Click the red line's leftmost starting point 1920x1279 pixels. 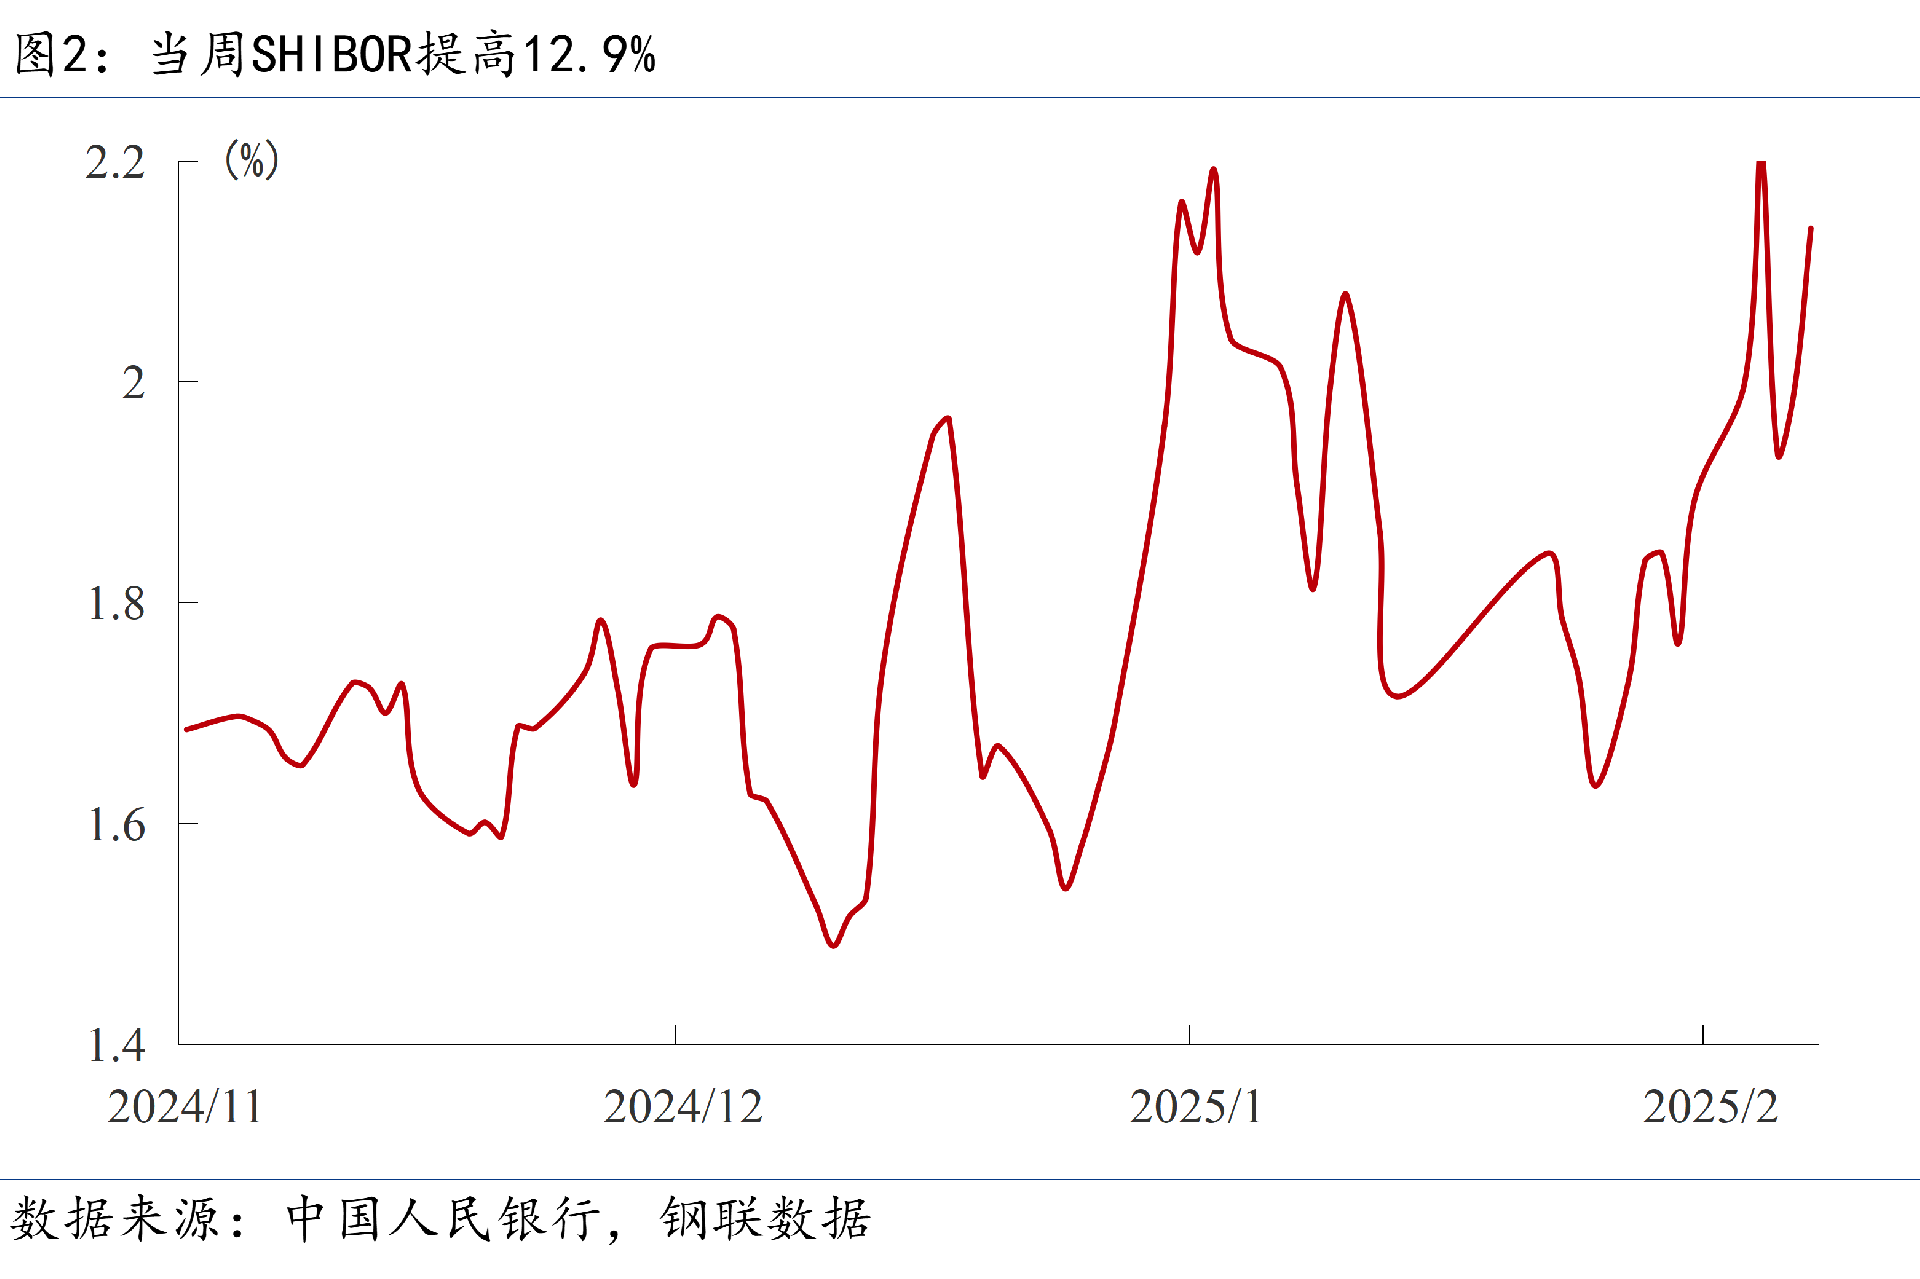click(187, 729)
